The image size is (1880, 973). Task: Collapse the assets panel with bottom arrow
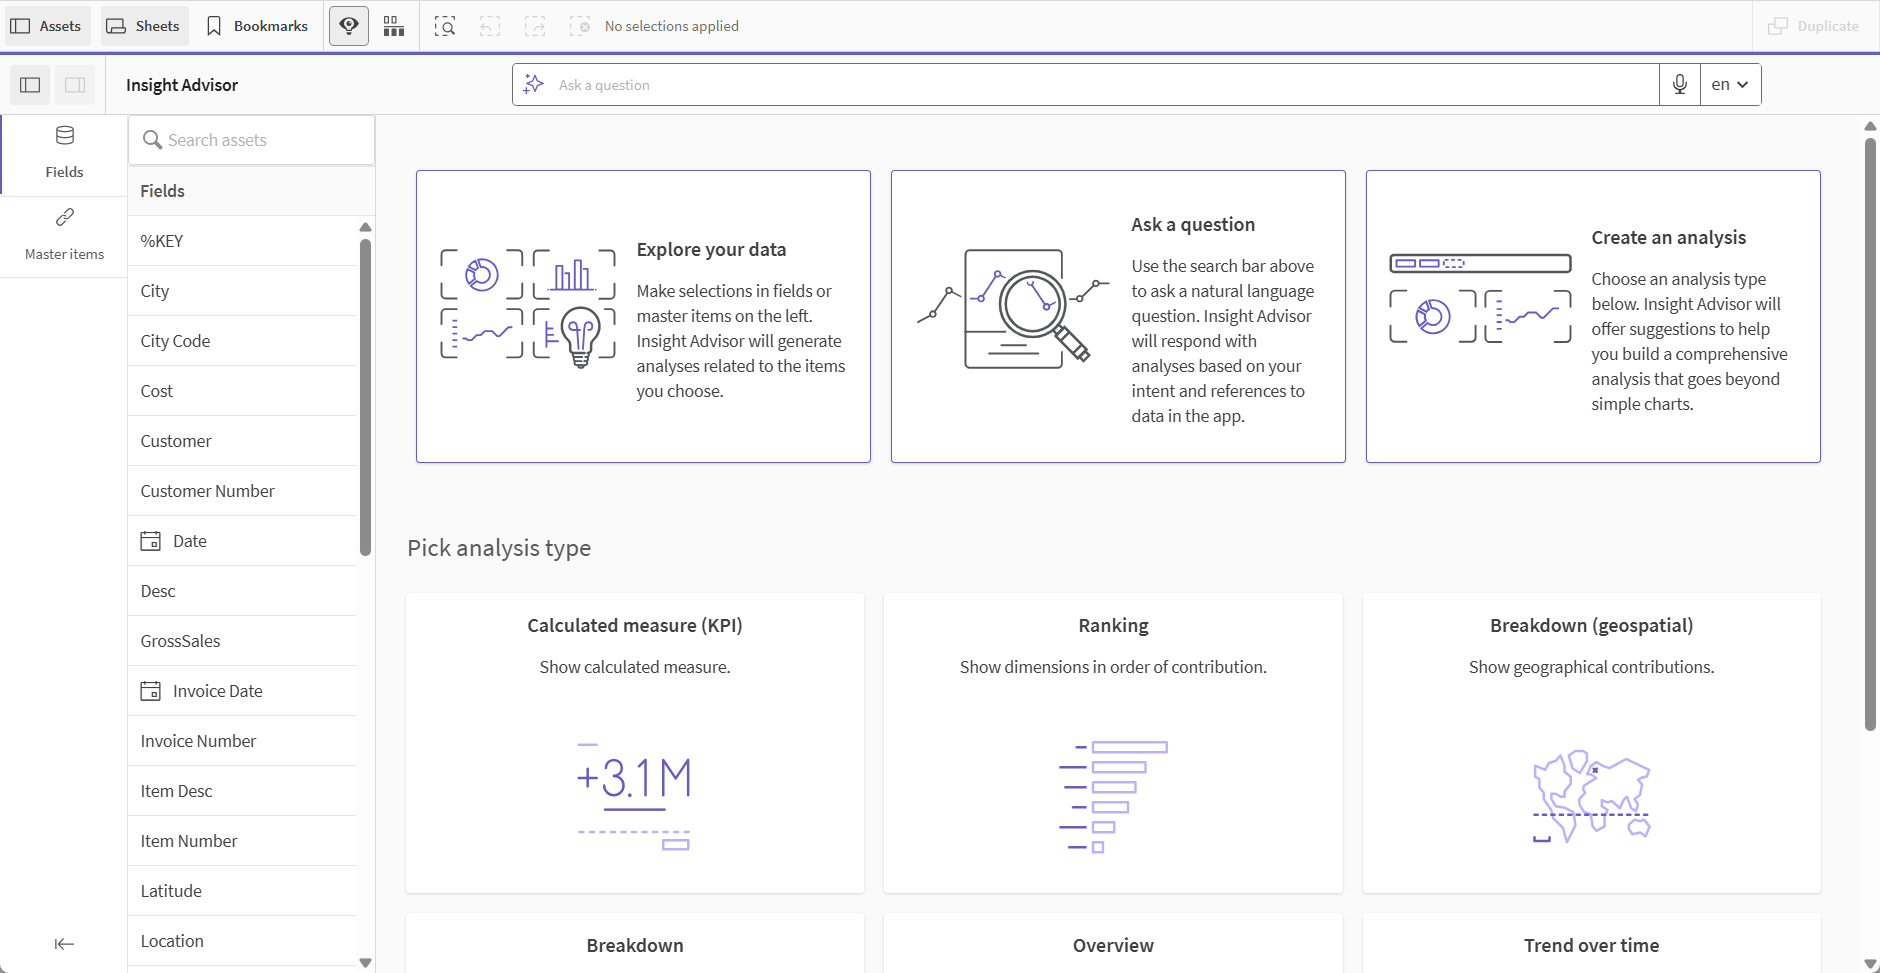[63, 943]
